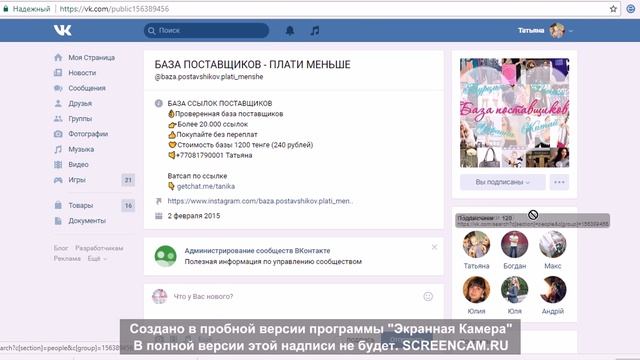
Task: Open subscriber Татьяна avatar
Action: coord(476,244)
